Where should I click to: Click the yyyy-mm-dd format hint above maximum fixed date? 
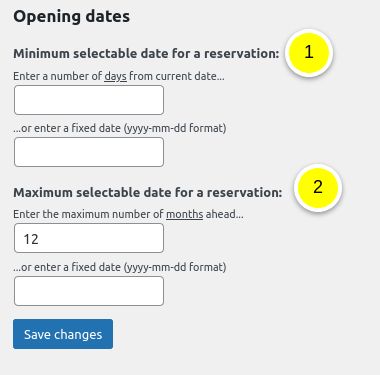pos(175,267)
